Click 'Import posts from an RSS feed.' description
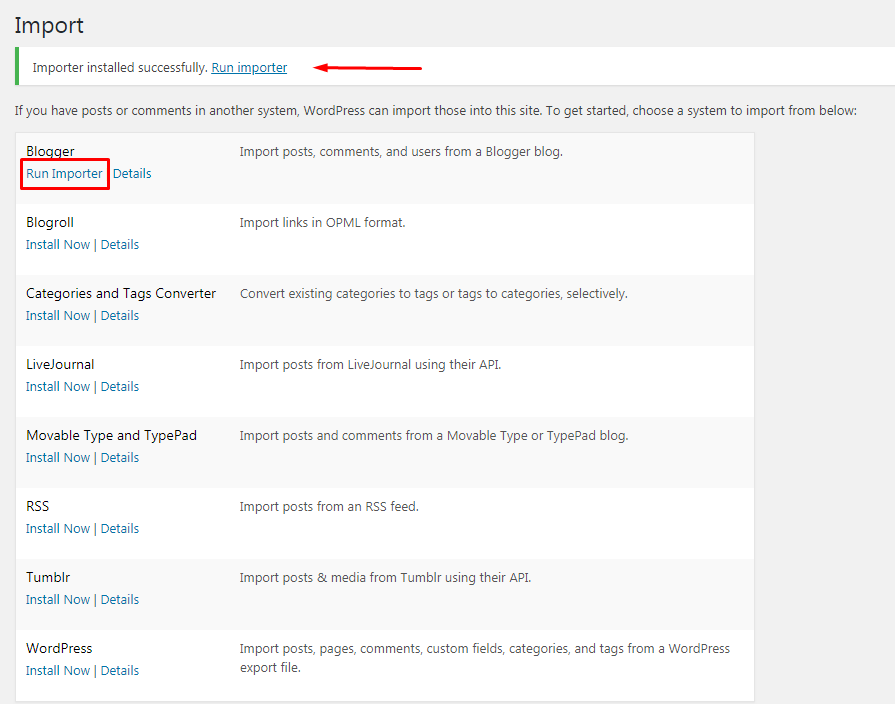Screen dimensions: 895x704 [x=329, y=506]
